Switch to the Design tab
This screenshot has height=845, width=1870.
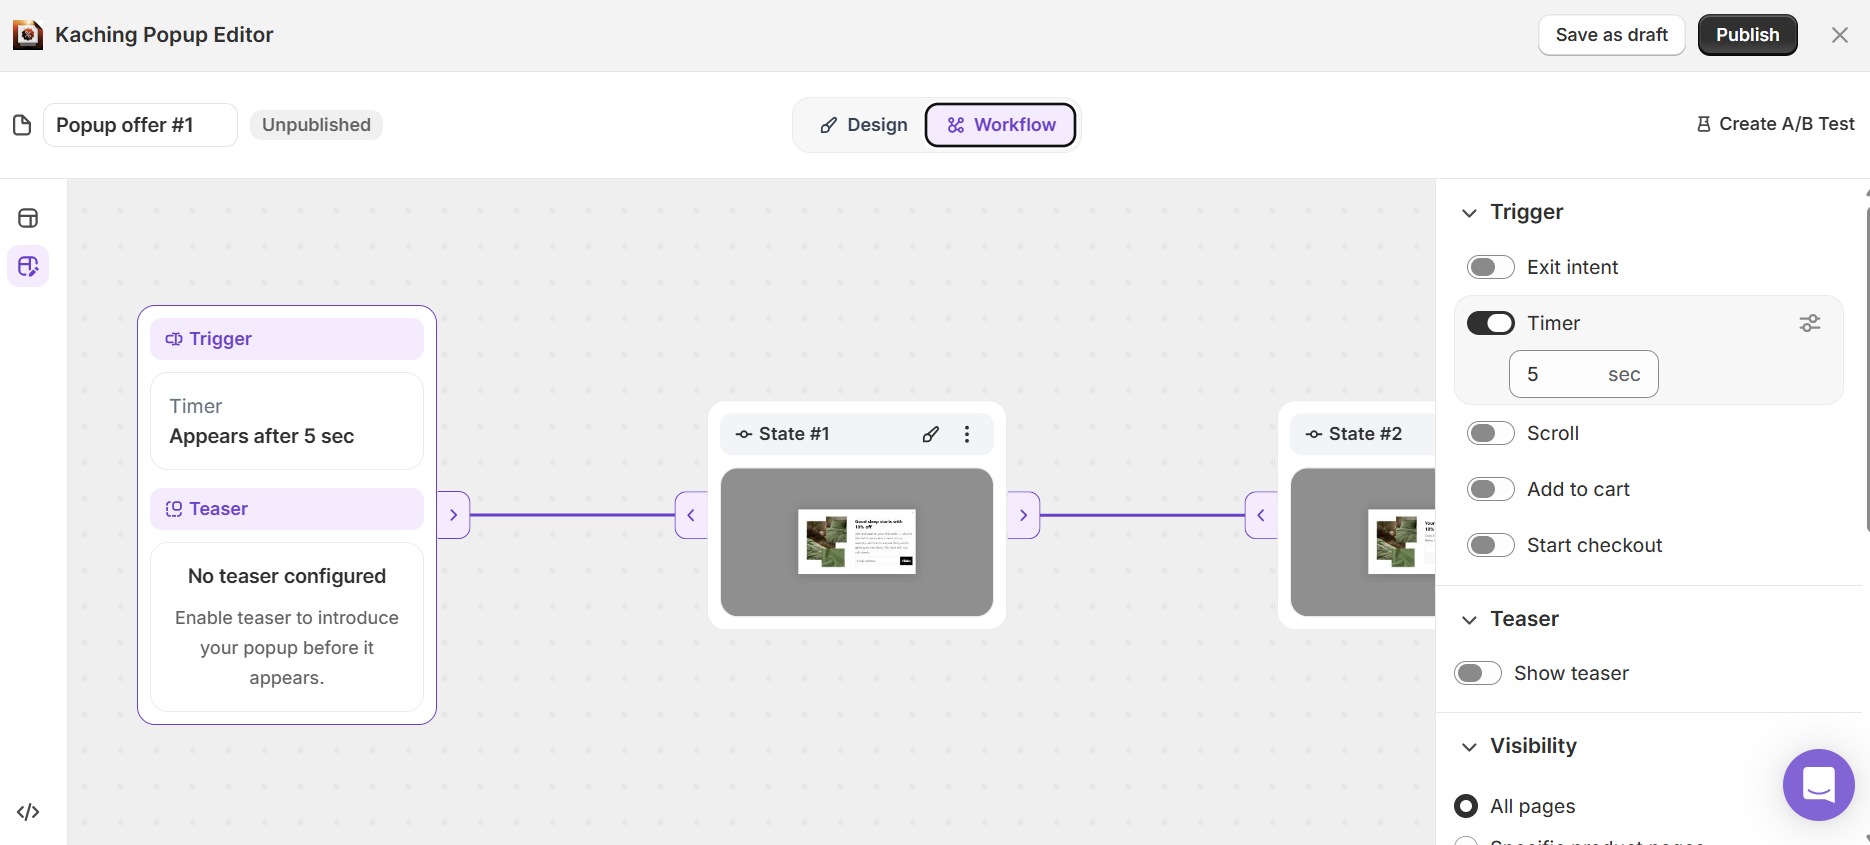click(x=864, y=125)
